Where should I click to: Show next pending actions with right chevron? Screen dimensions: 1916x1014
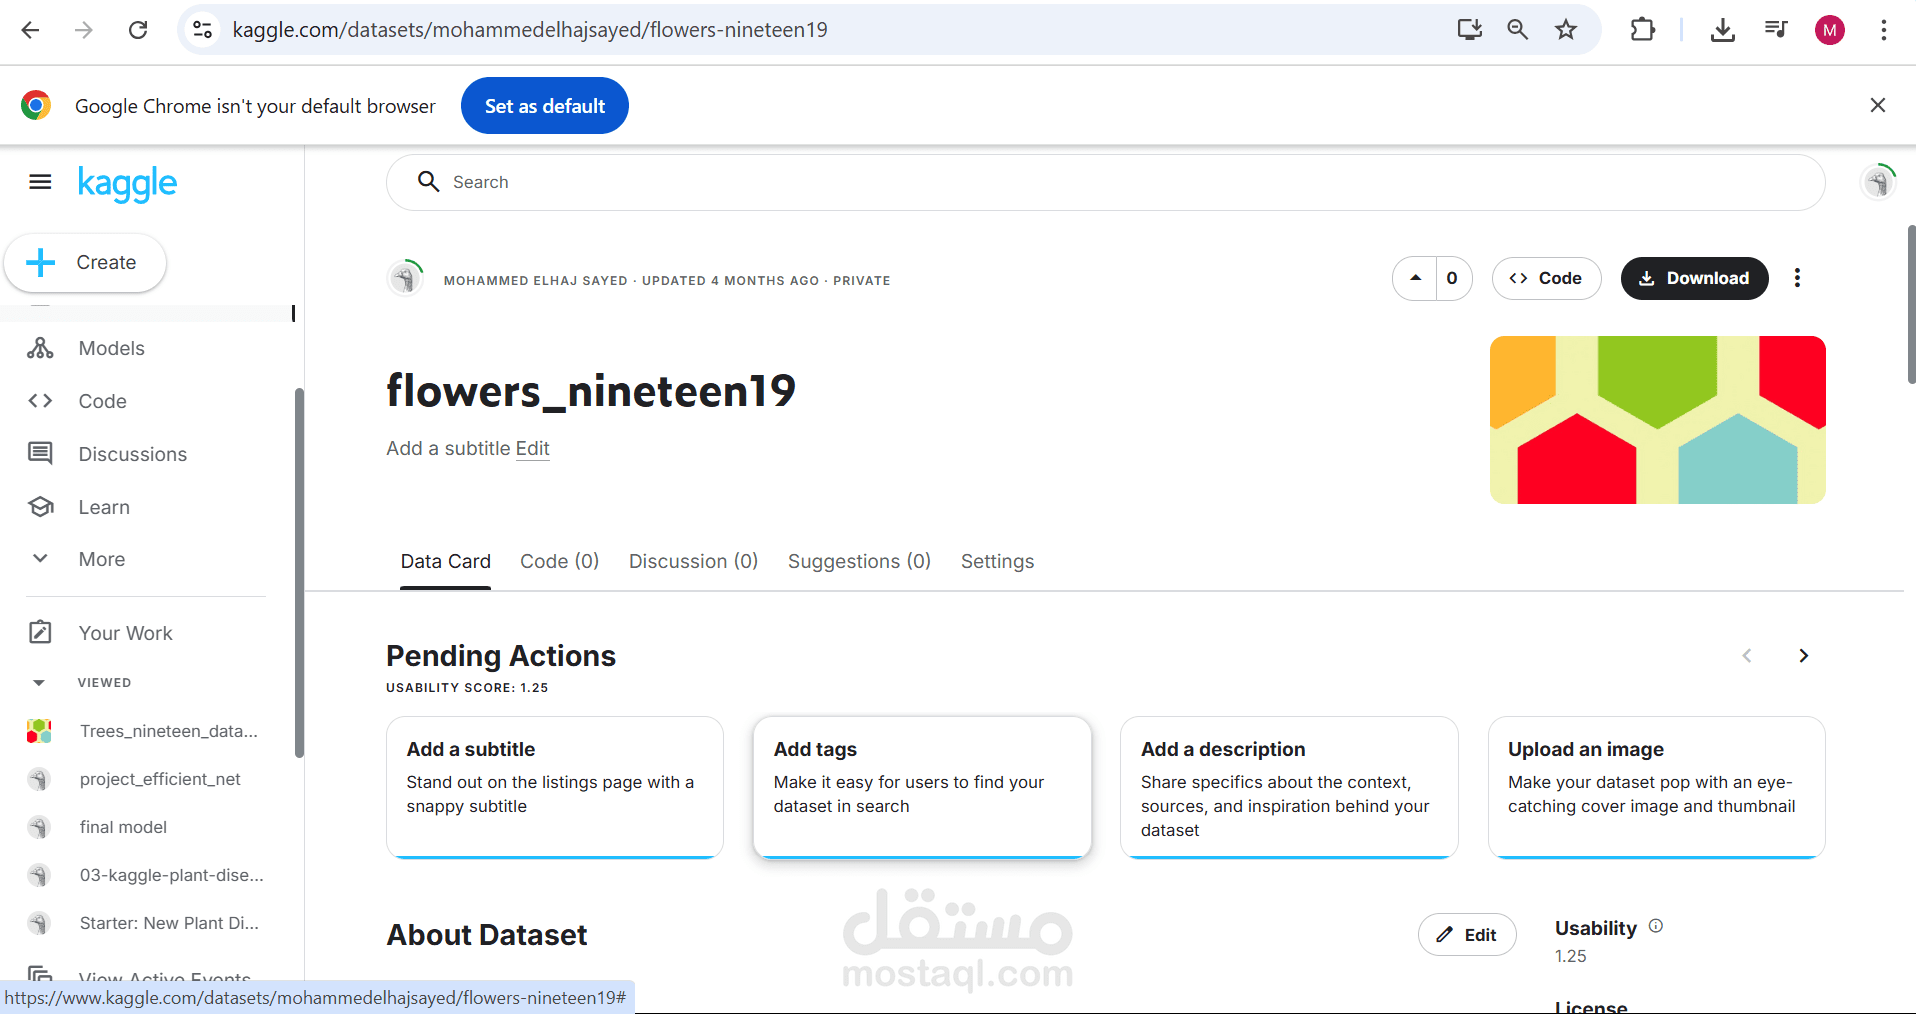pyautogui.click(x=1803, y=656)
